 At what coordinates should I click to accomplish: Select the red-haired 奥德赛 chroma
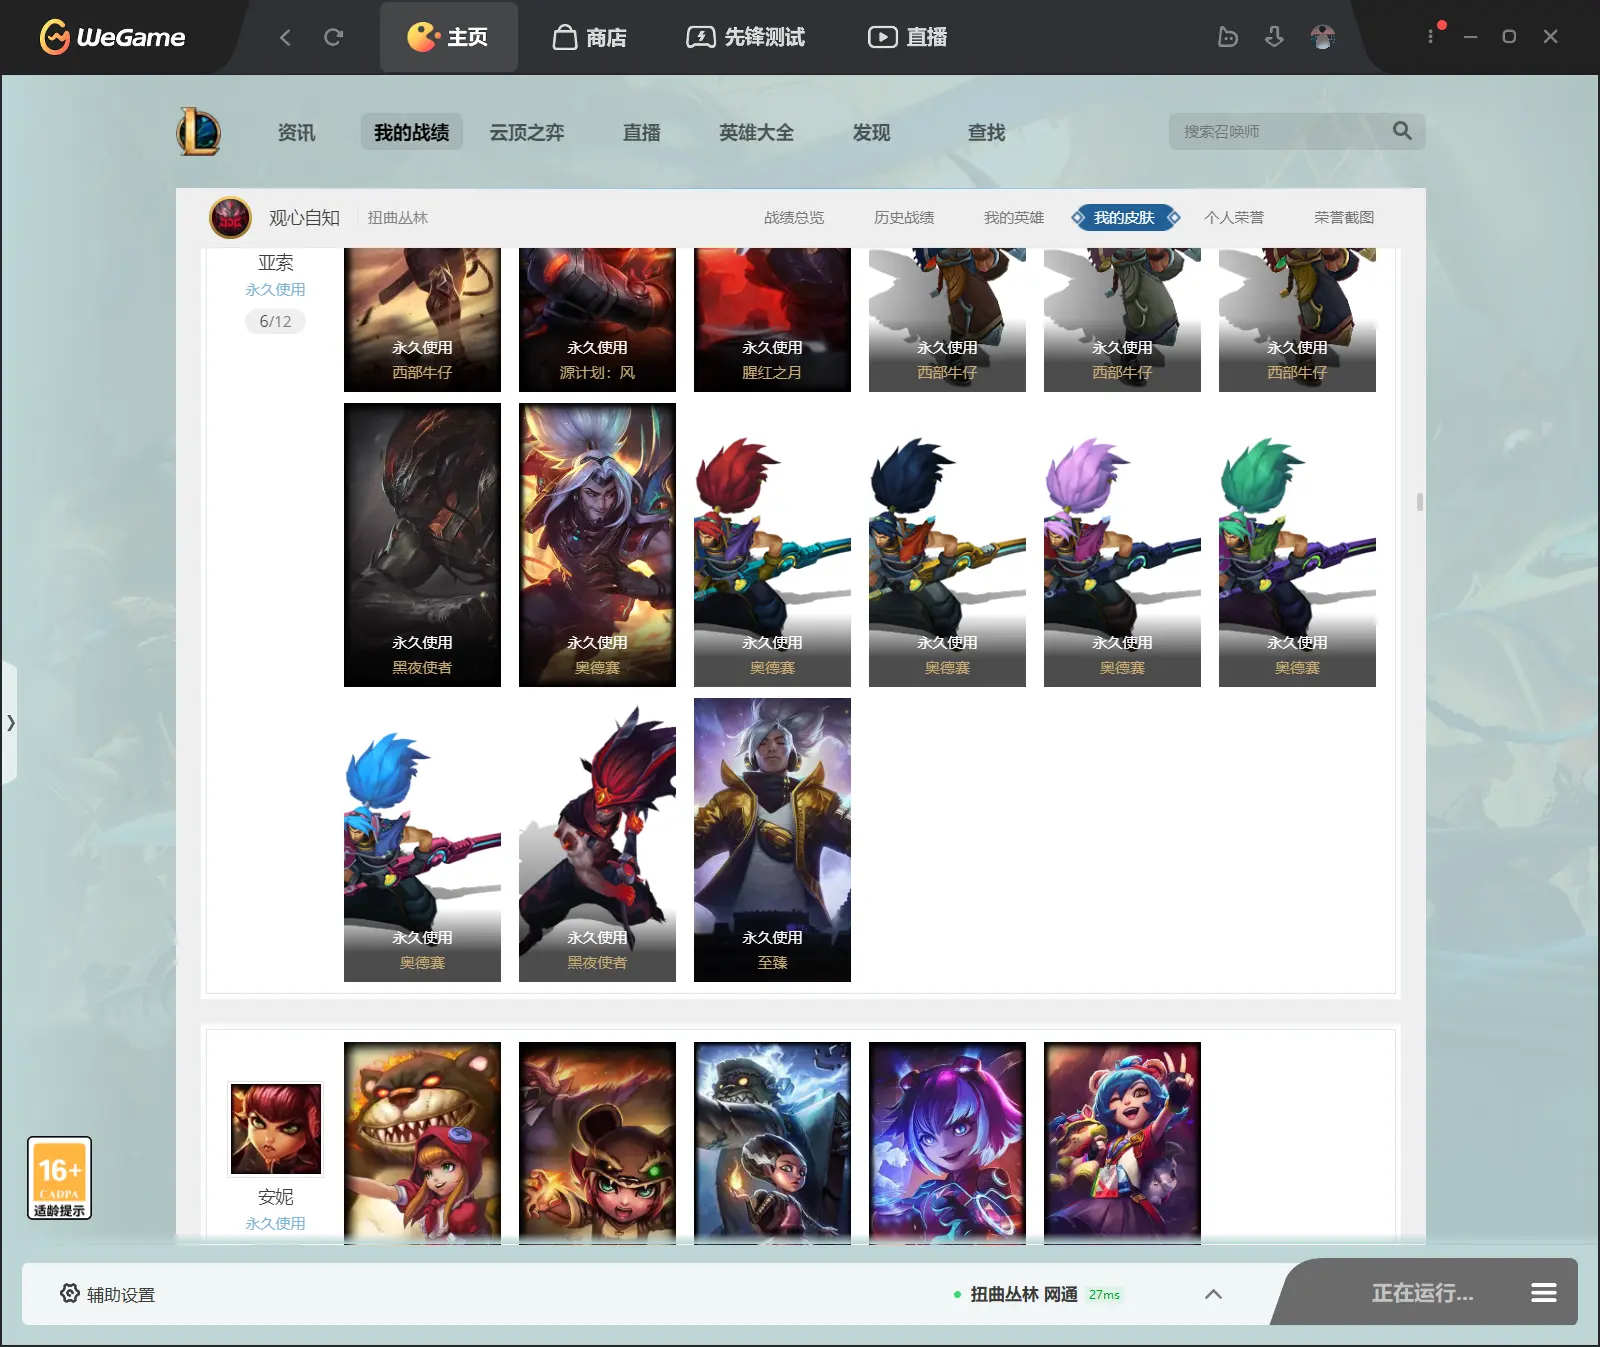(772, 545)
